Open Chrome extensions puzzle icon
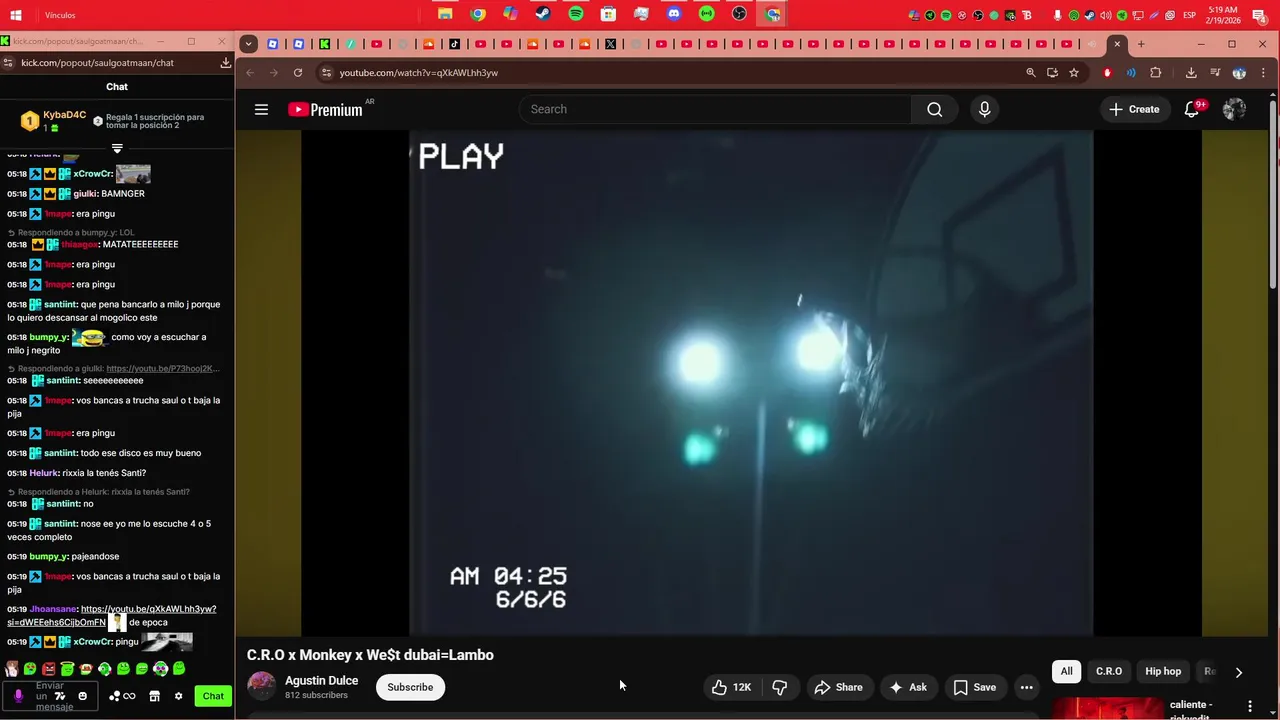Viewport: 1280px width, 720px height. tap(1156, 72)
